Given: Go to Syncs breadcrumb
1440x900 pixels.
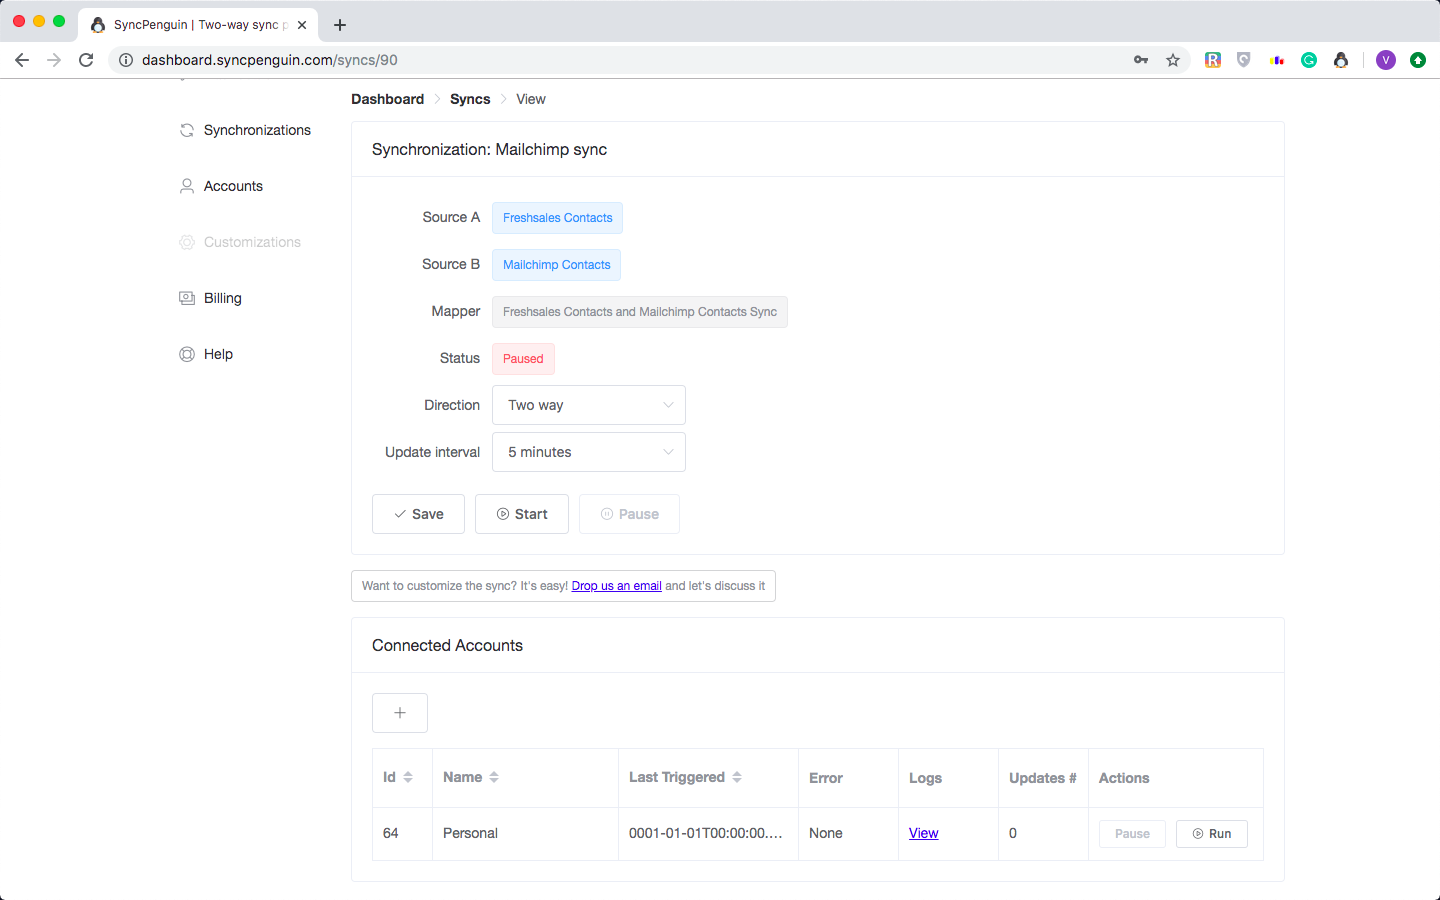Looking at the screenshot, I should click(470, 99).
